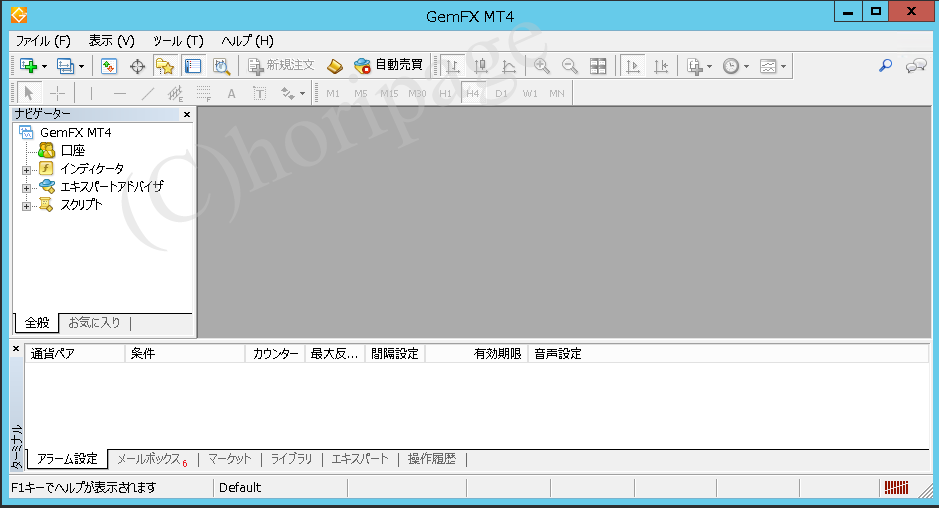Screen dimensions: 939x508
Task: Click the zoom in magnifier
Action: coord(541,66)
